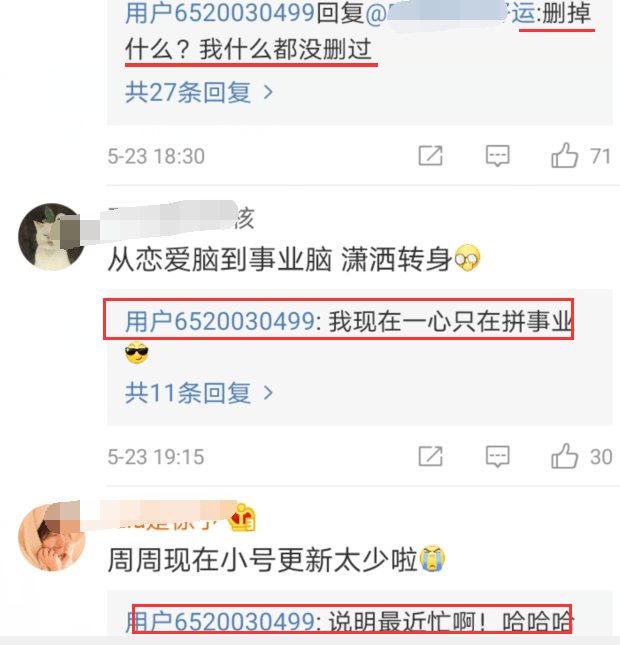620x645 pixels.
Task: Like the comment with 30 likes
Action: (x=564, y=456)
